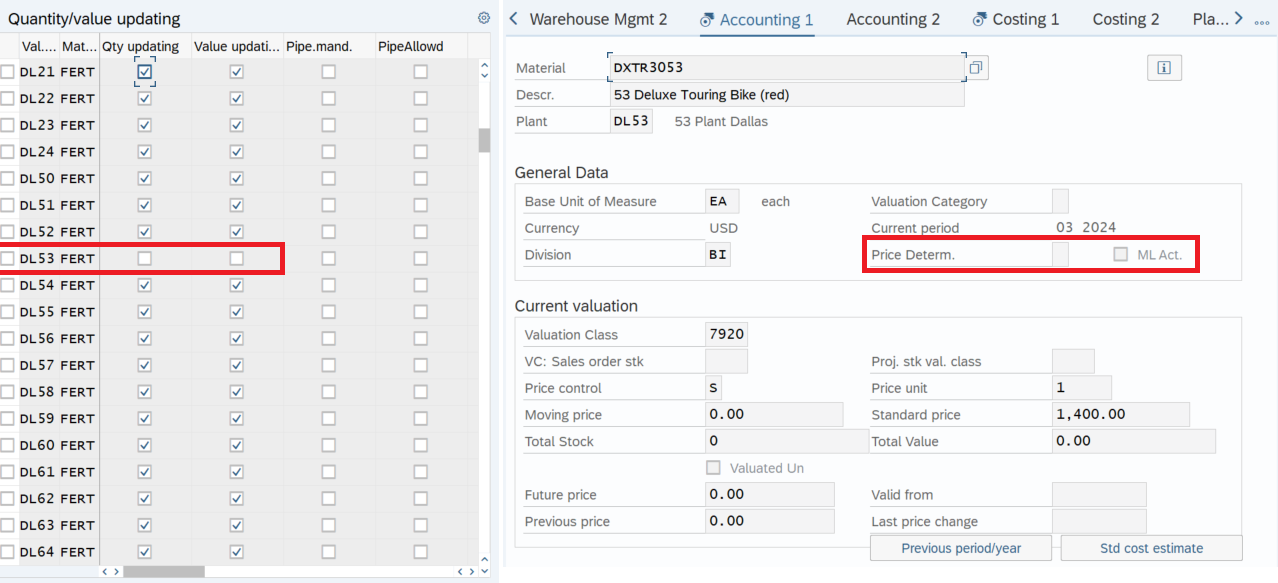This screenshot has height=583, width=1278.
Task: Click the Previous price field
Action: pyautogui.click(x=770, y=521)
